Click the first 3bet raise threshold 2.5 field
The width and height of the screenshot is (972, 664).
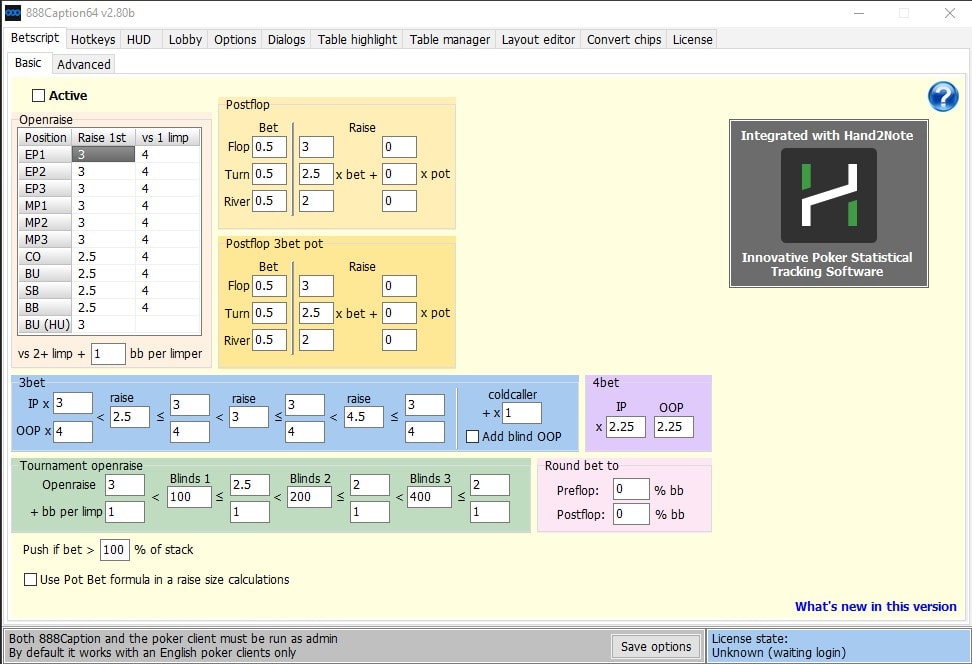130,417
